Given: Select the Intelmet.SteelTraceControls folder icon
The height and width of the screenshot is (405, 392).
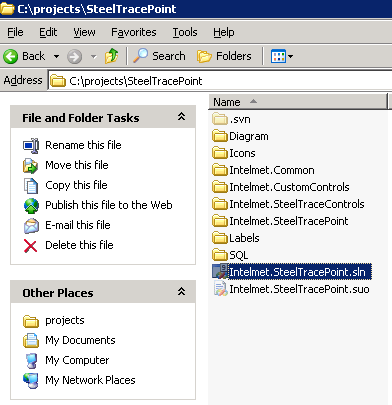Looking at the screenshot, I should (220, 204).
